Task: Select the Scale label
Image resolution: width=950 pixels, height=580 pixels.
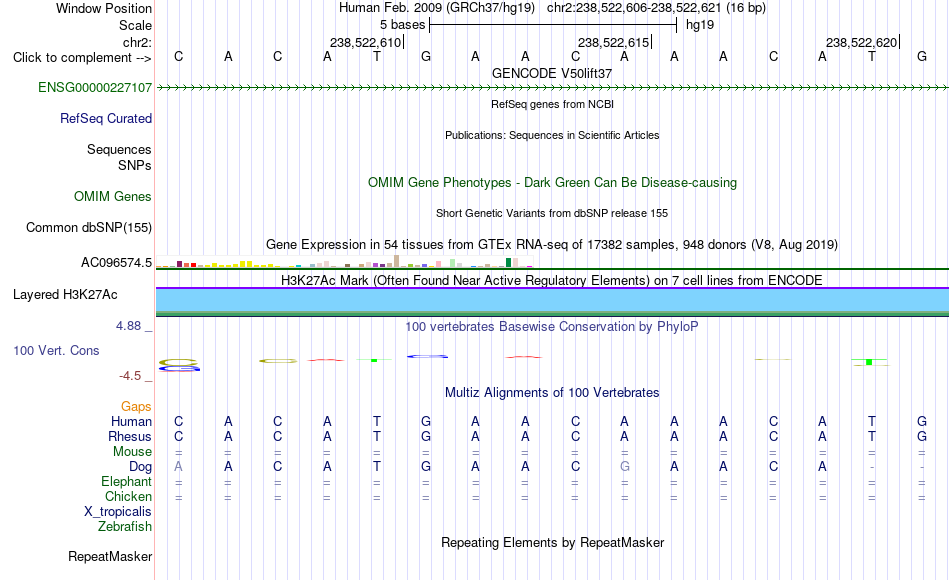Action: click(135, 25)
